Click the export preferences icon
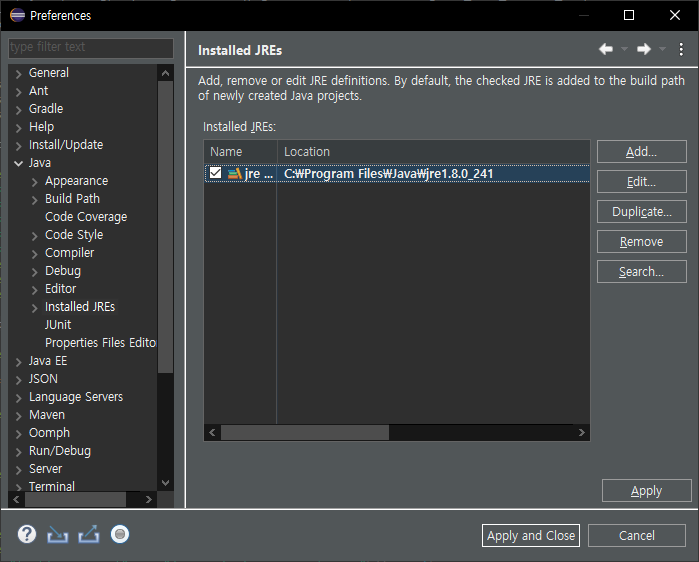 89,534
